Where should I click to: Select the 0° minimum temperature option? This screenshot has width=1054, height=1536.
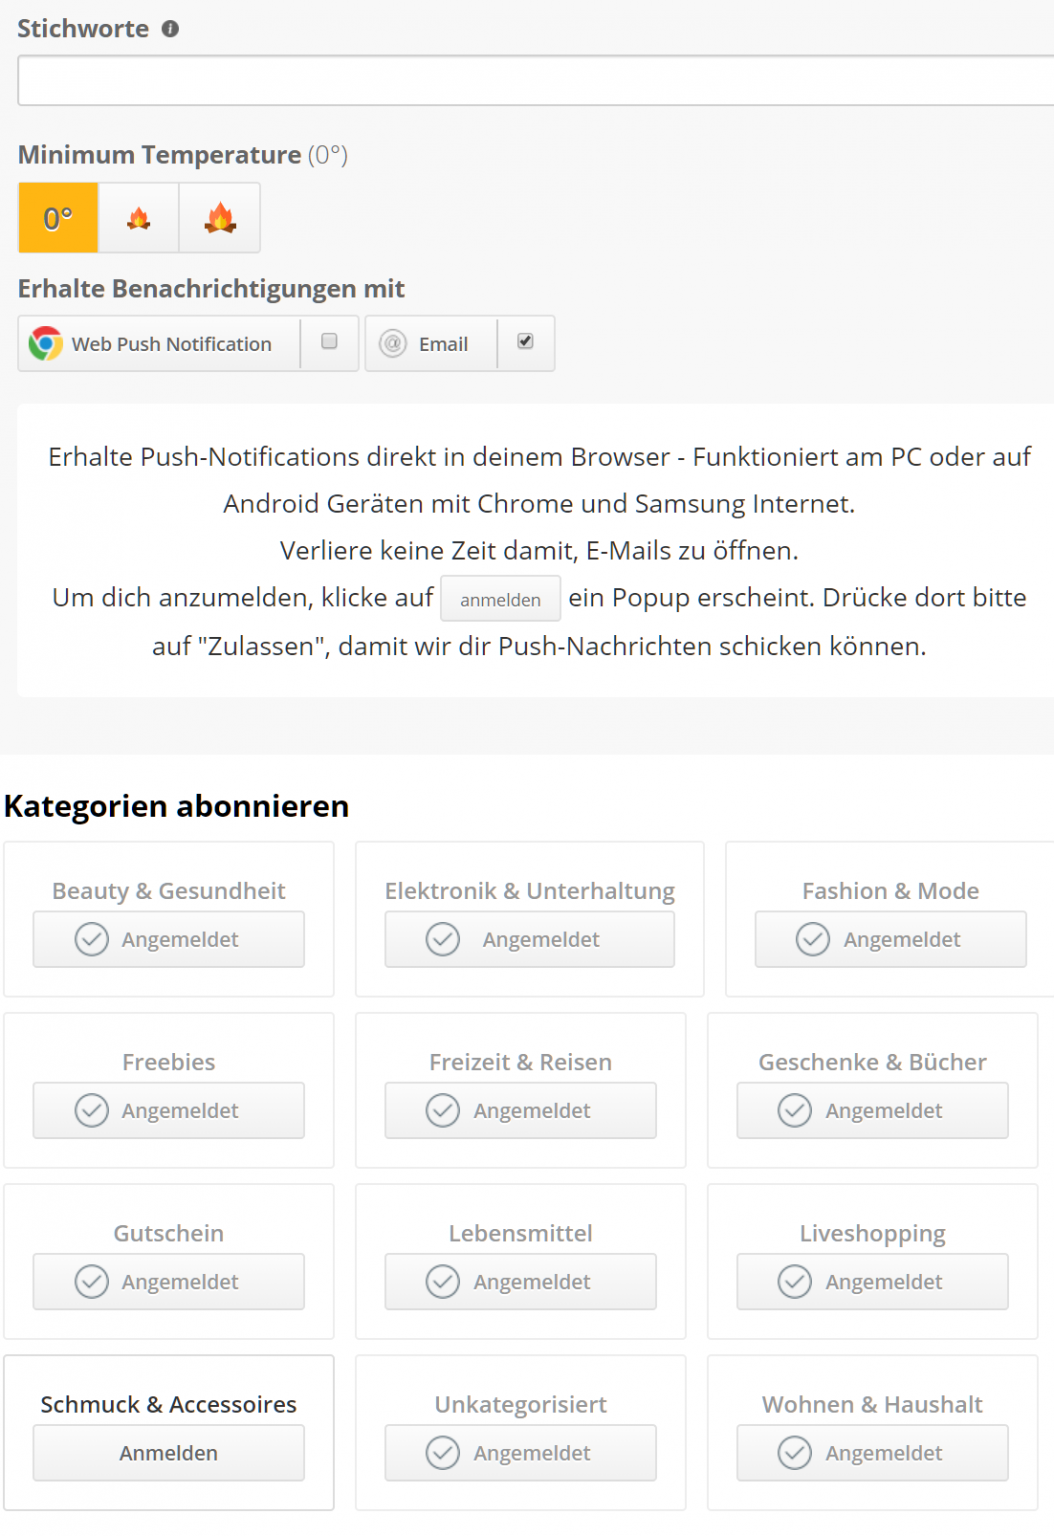[58, 217]
